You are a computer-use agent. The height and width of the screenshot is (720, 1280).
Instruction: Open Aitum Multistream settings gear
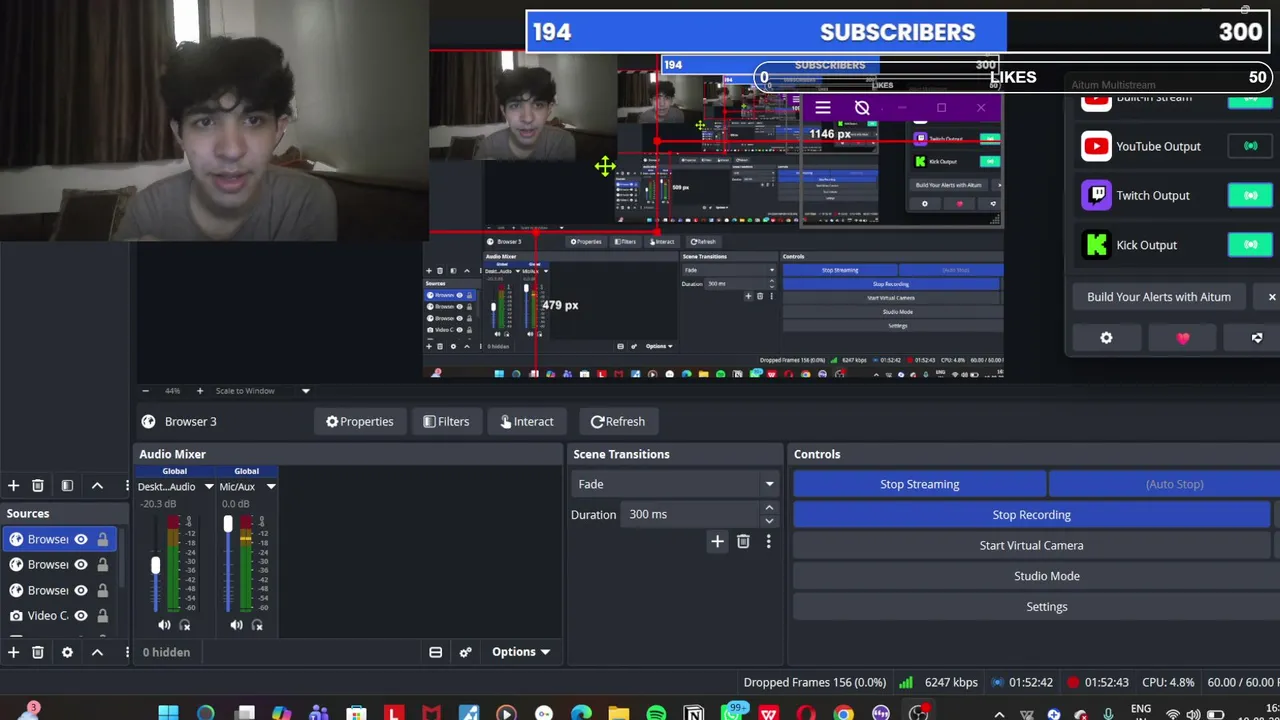click(x=1106, y=338)
